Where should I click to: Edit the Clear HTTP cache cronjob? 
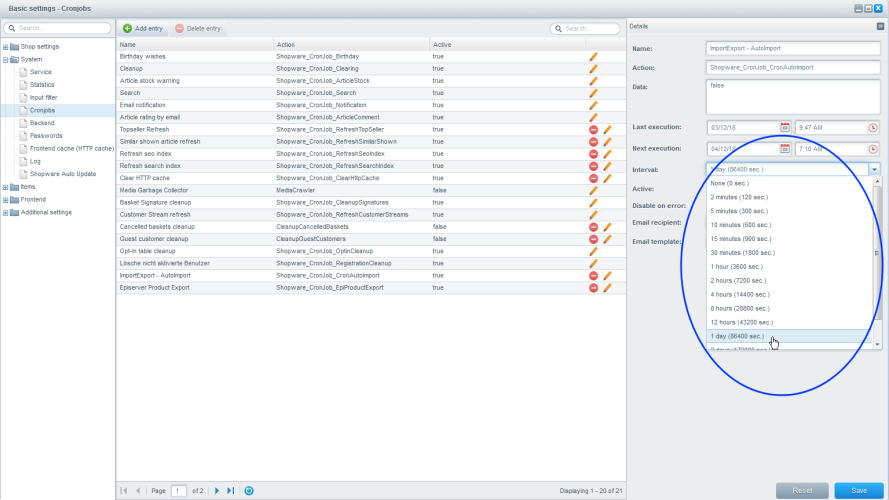pos(607,179)
